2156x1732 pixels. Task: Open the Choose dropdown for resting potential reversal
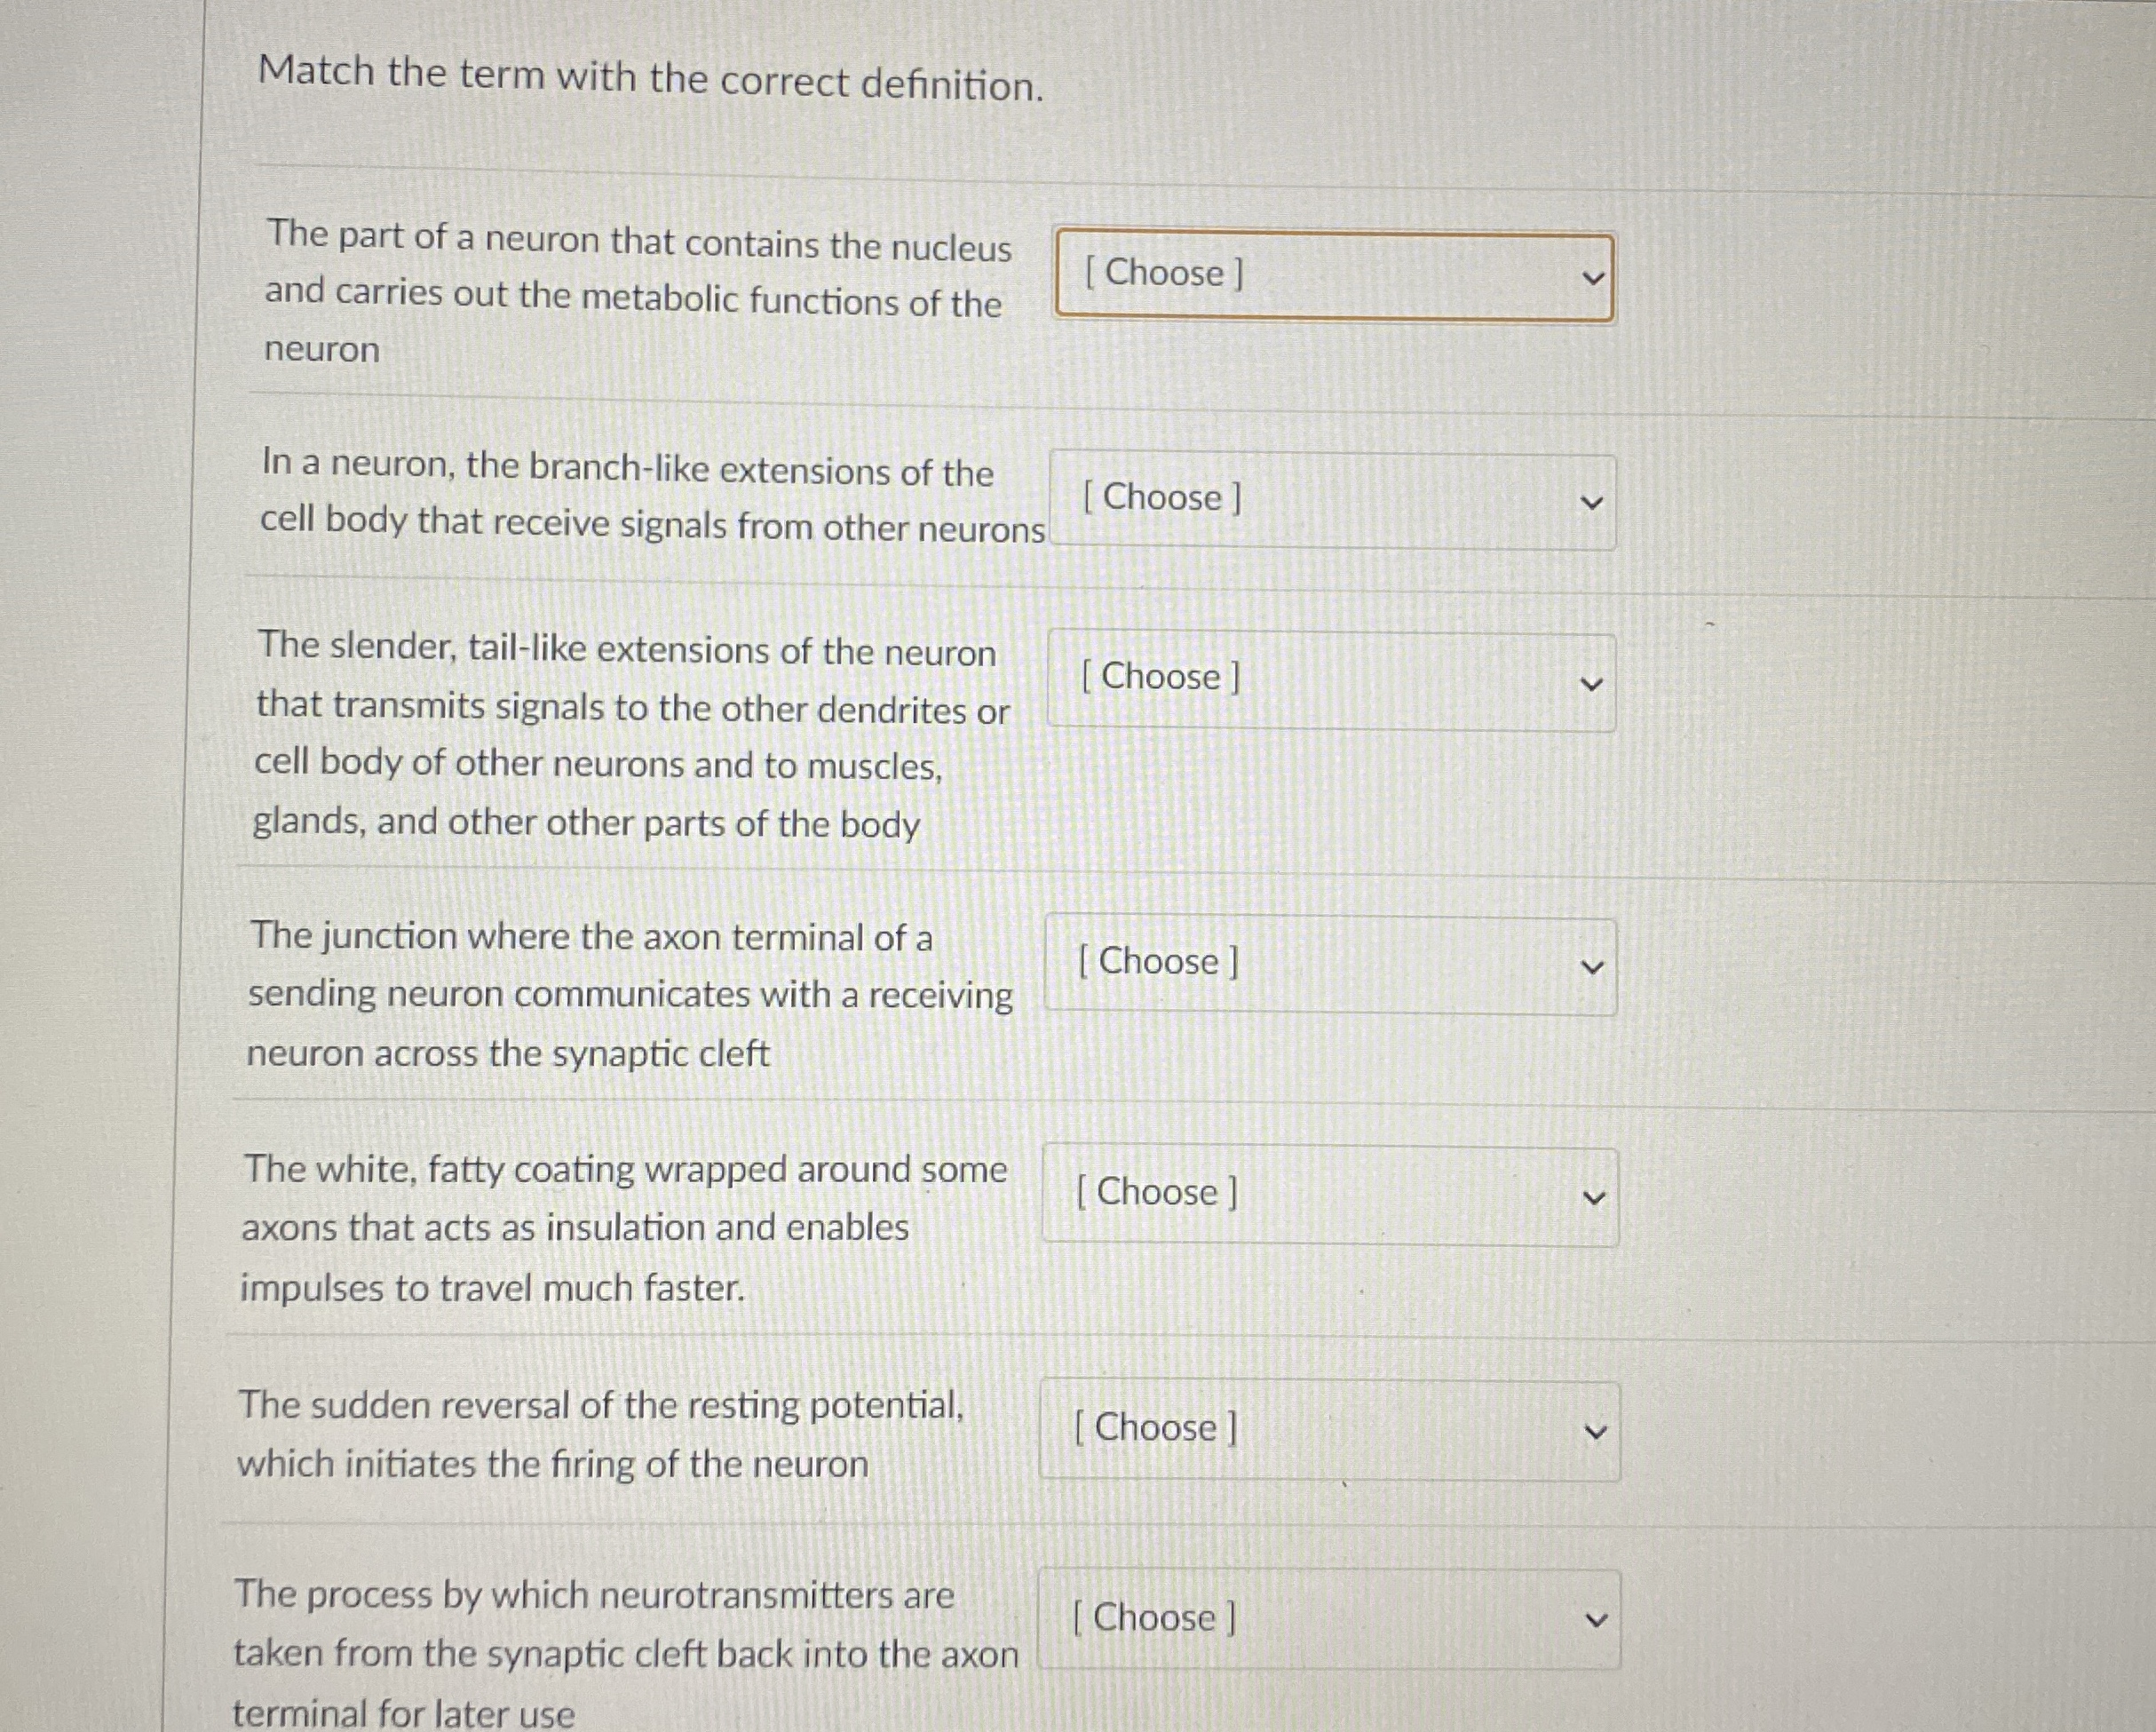[1330, 1428]
